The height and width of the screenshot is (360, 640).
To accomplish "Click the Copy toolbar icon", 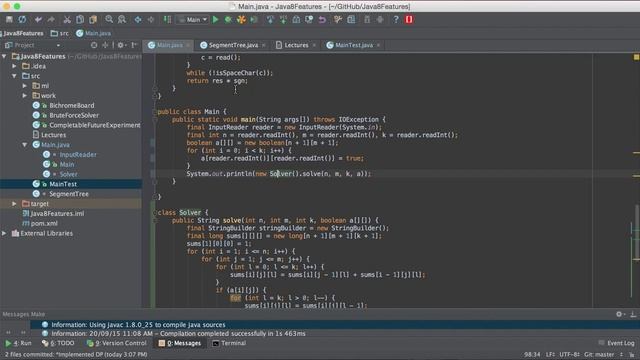I will coord(80,19).
